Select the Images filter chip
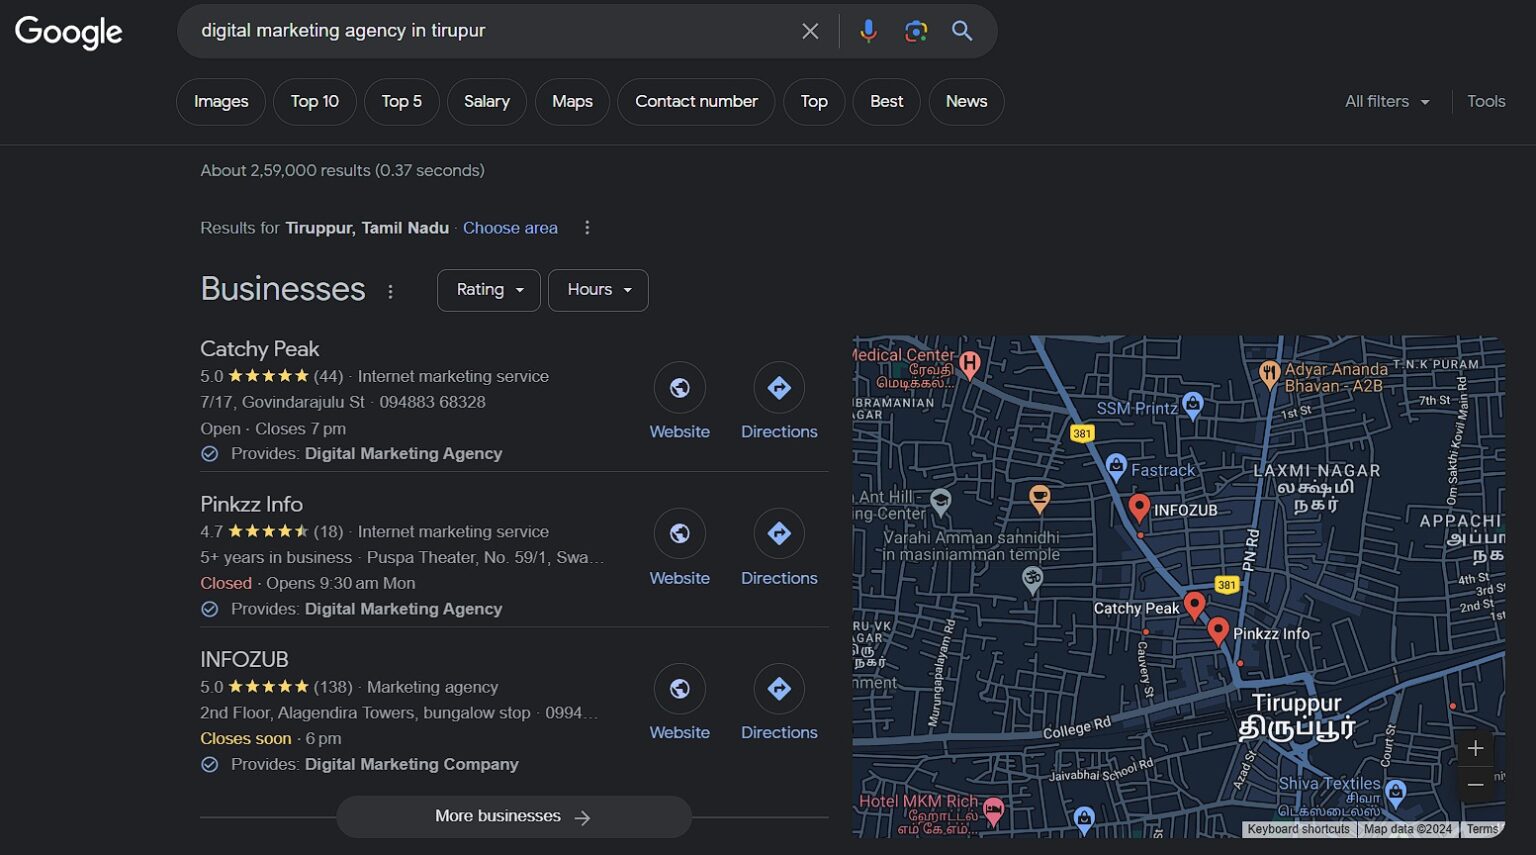Viewport: 1536px width, 855px height. click(221, 102)
